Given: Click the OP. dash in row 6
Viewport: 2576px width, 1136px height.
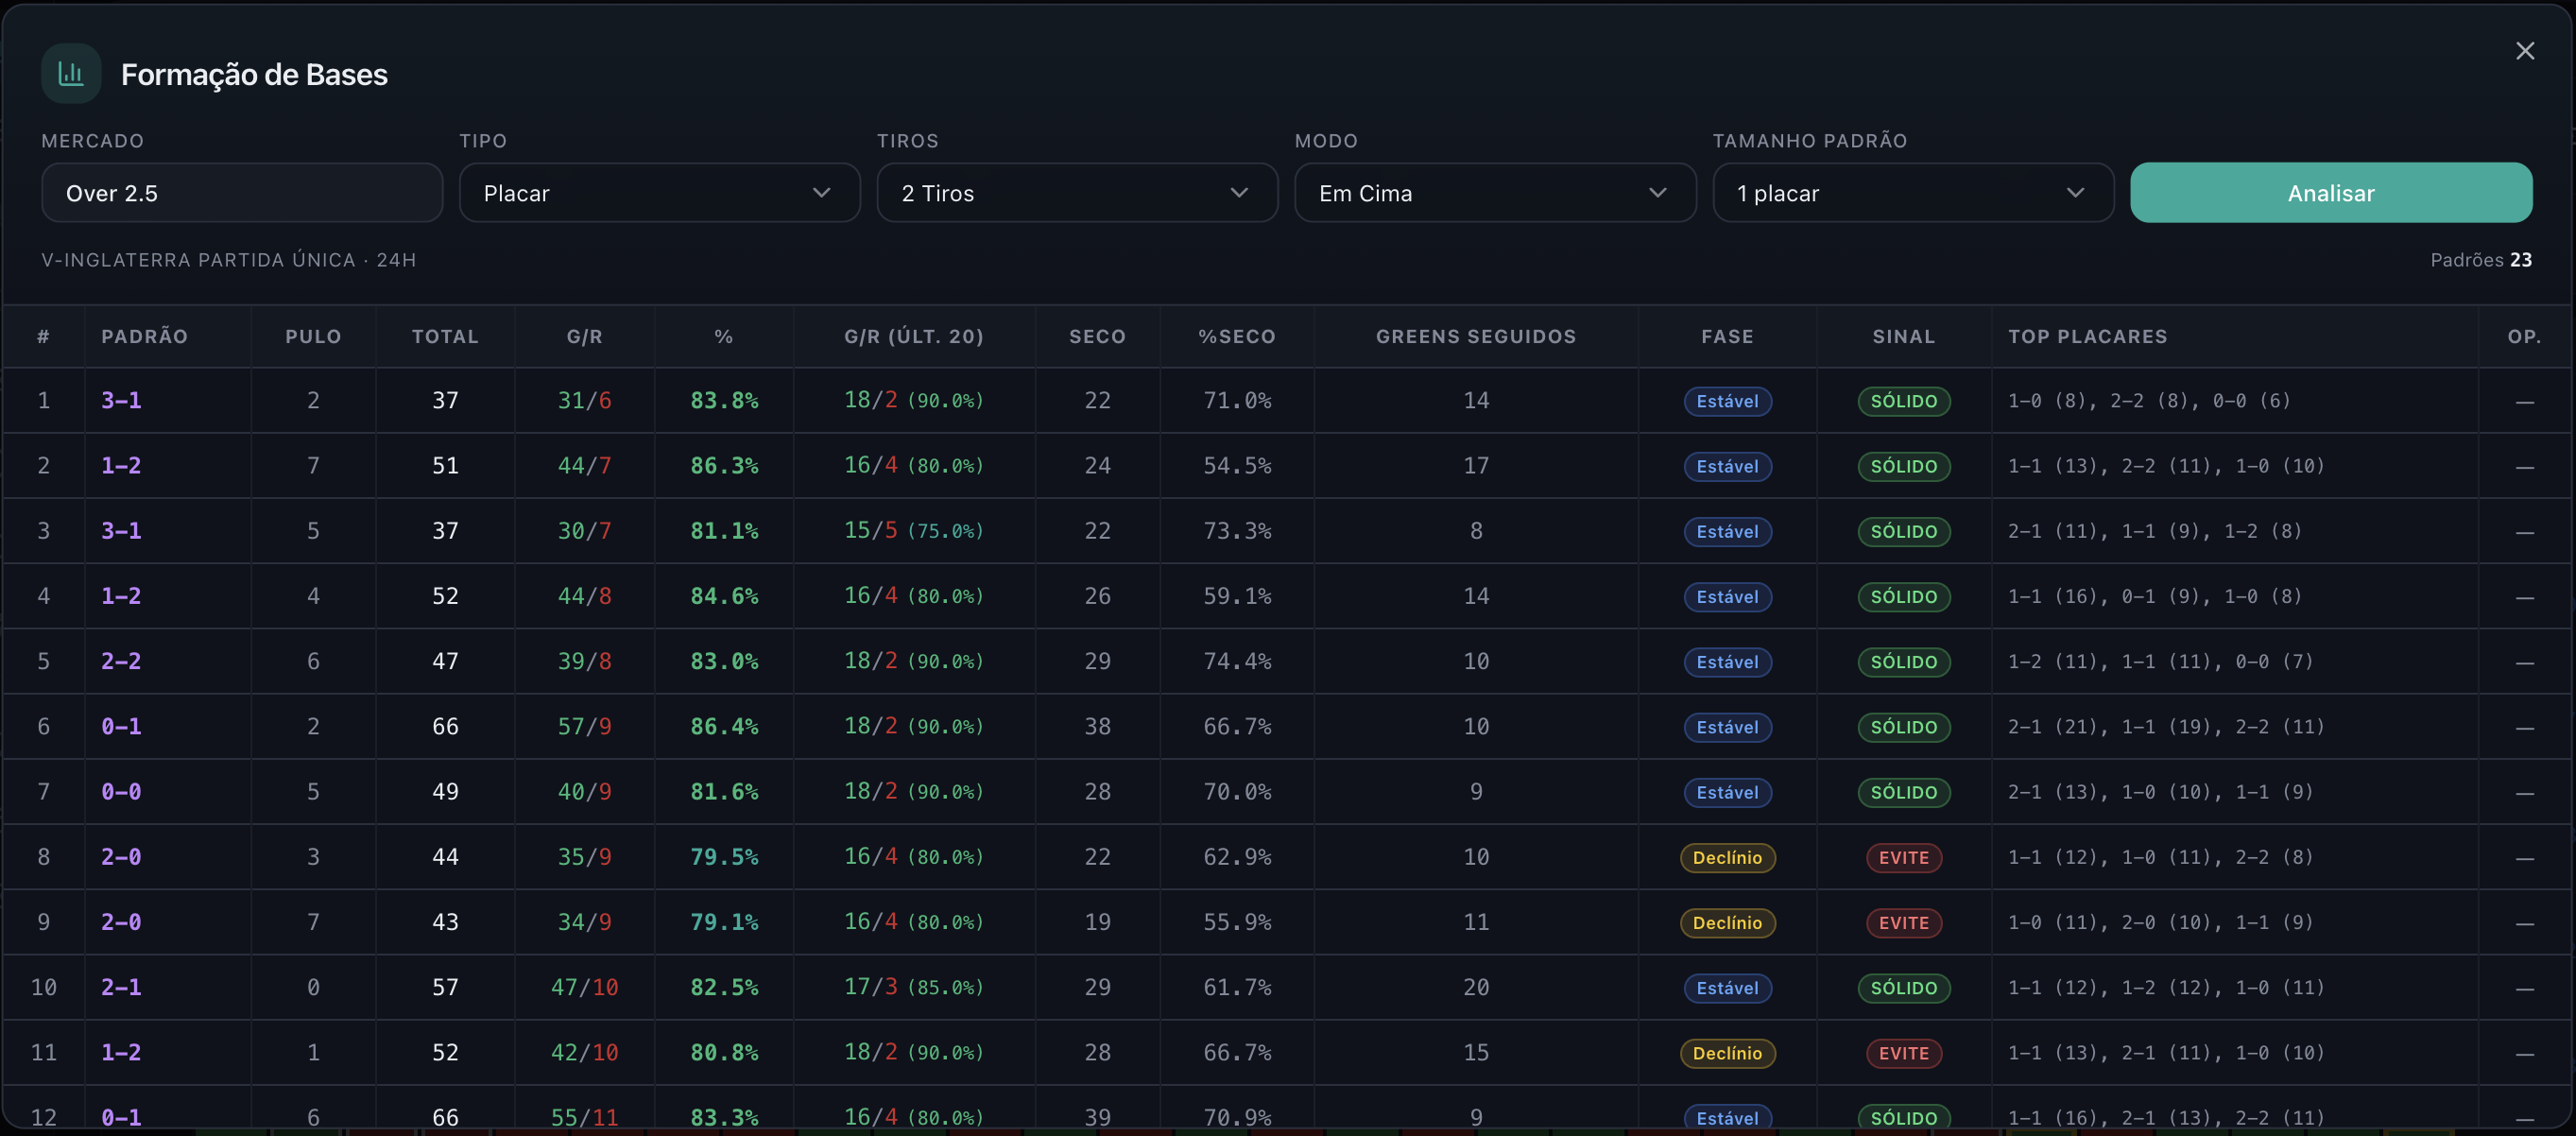Looking at the screenshot, I should coord(2524,728).
